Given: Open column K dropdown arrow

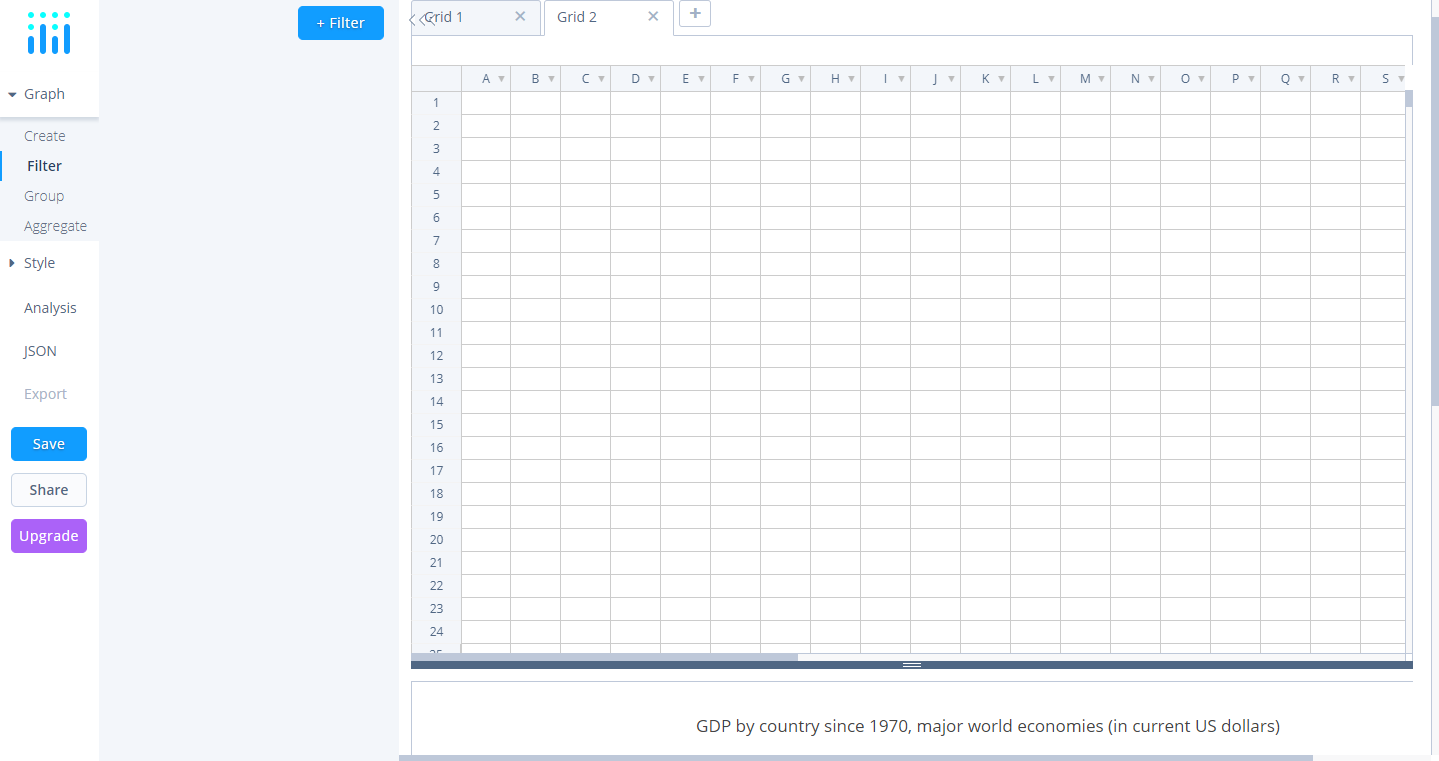Looking at the screenshot, I should (x=1001, y=79).
